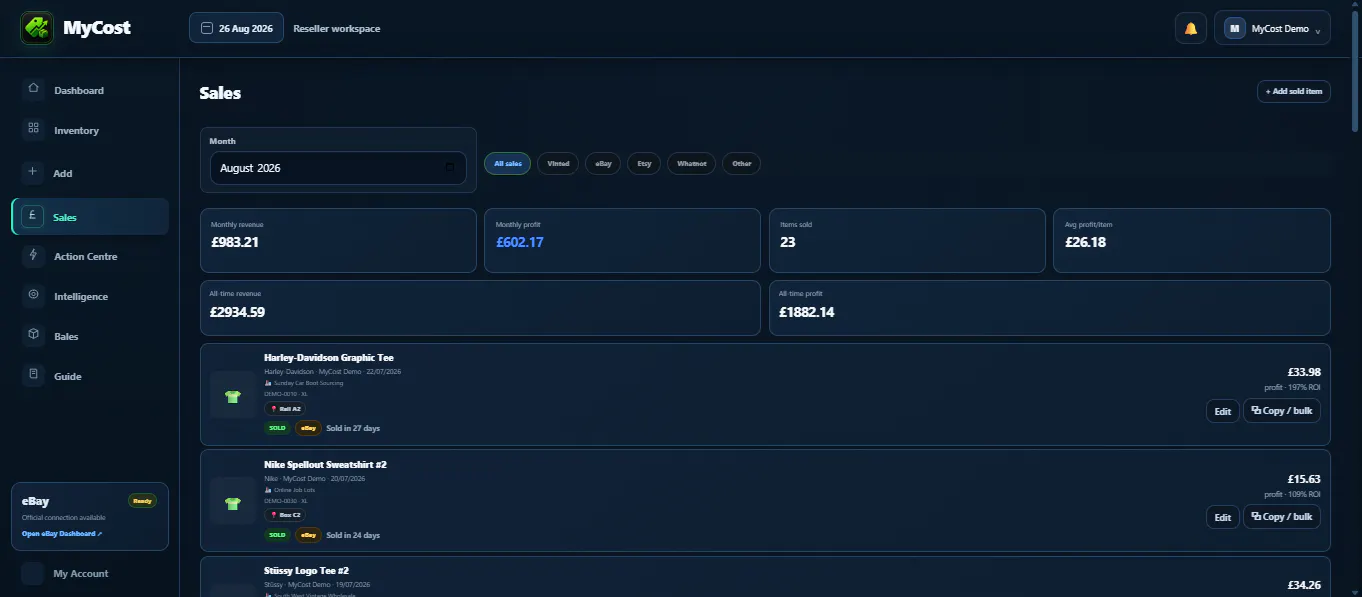Click the Rail A2 location pin tag
The width and height of the screenshot is (1362, 597).
point(285,409)
